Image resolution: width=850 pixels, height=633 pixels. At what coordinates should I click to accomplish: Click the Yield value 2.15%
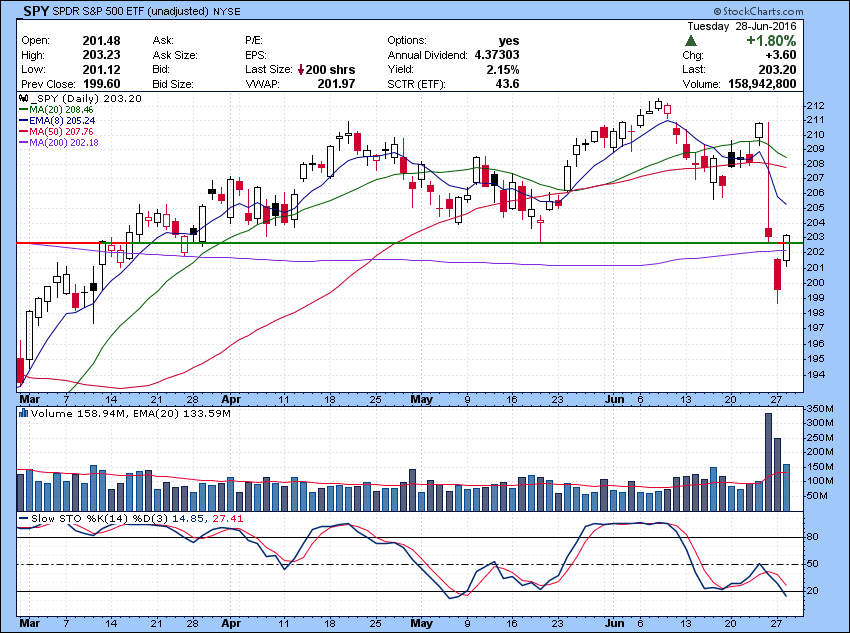click(x=503, y=69)
